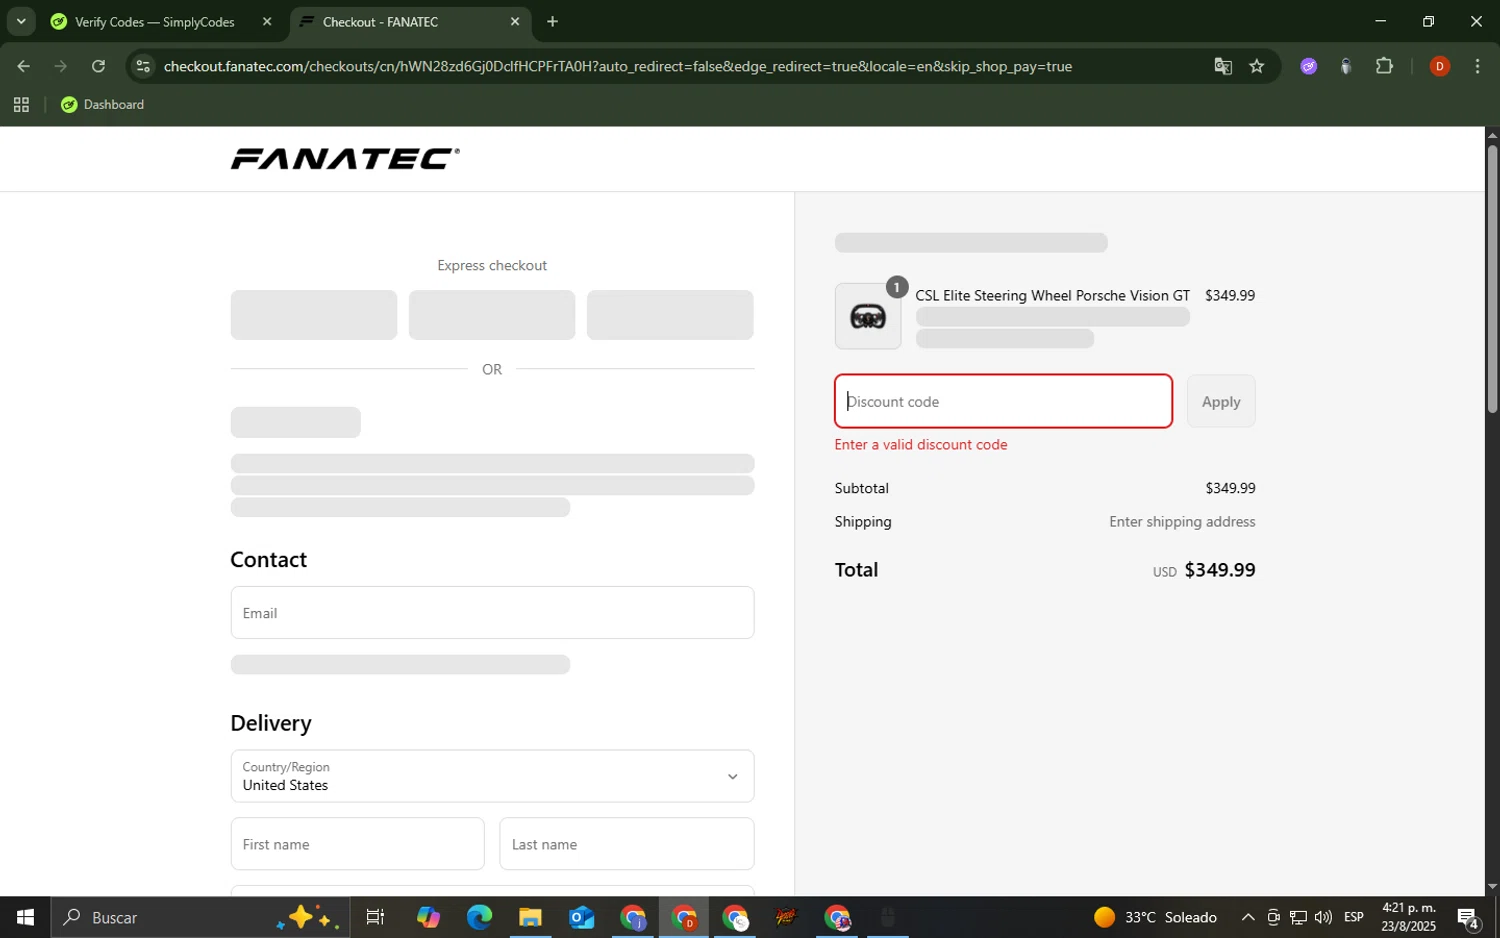Screen dimensions: 1500x938
Task: Open the robot extension icon
Action: click(1346, 66)
